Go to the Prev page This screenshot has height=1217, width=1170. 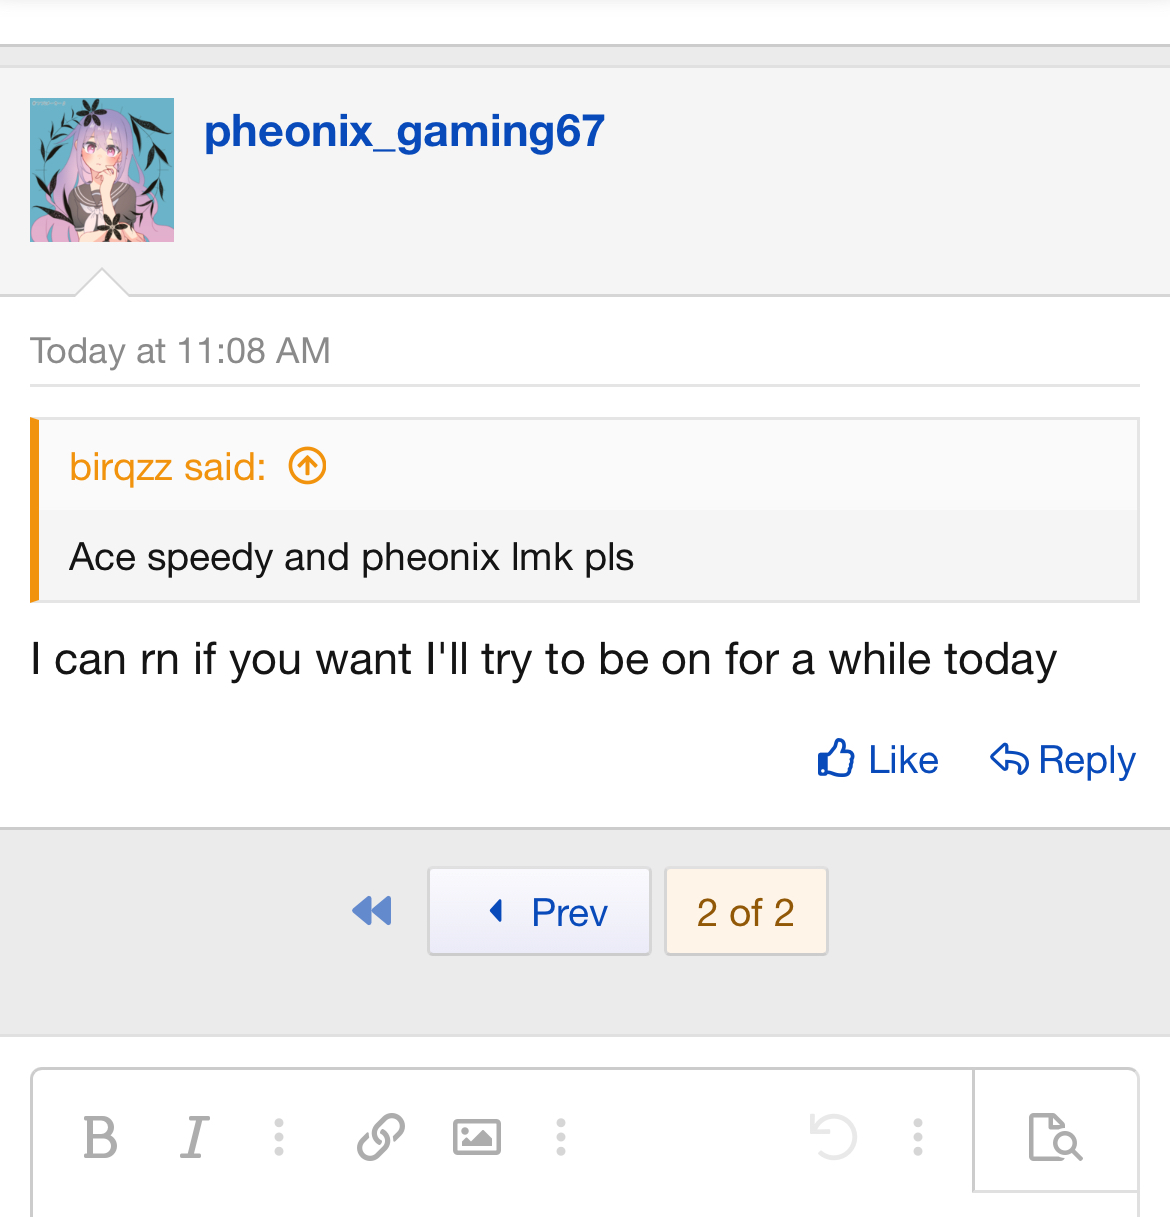click(x=539, y=911)
